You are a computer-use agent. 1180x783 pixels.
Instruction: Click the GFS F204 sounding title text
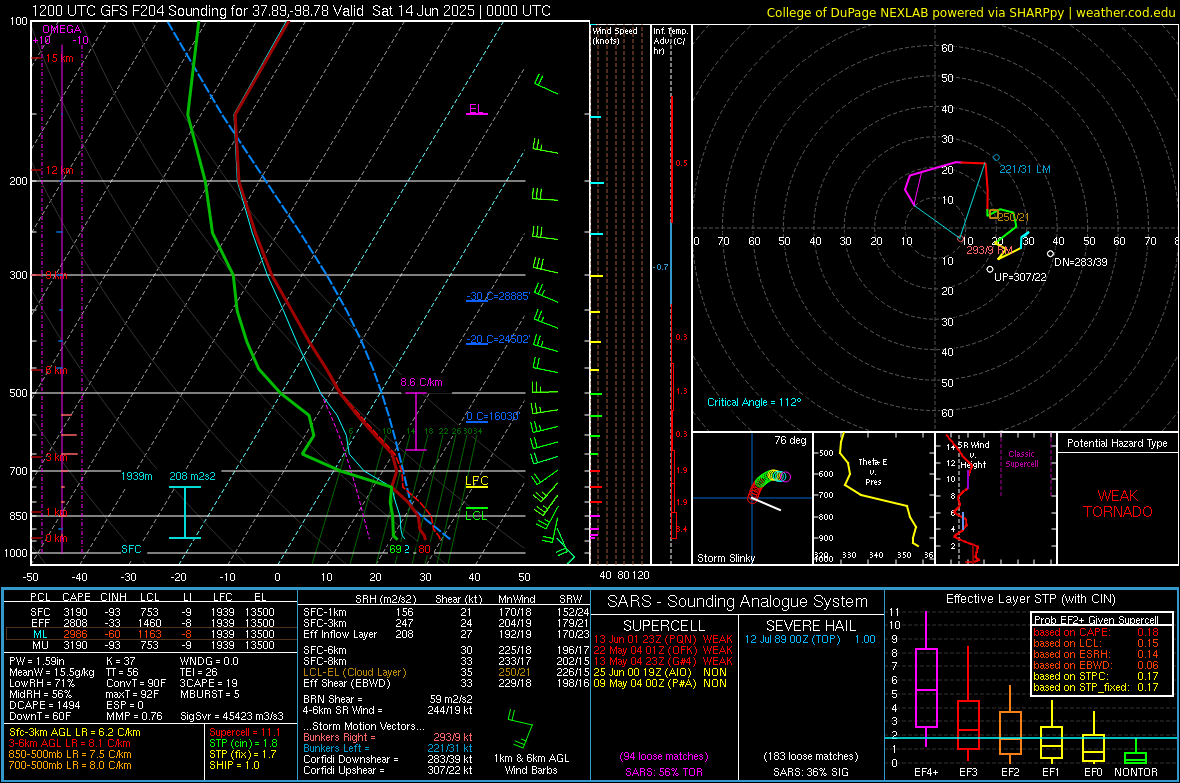pos(291,11)
